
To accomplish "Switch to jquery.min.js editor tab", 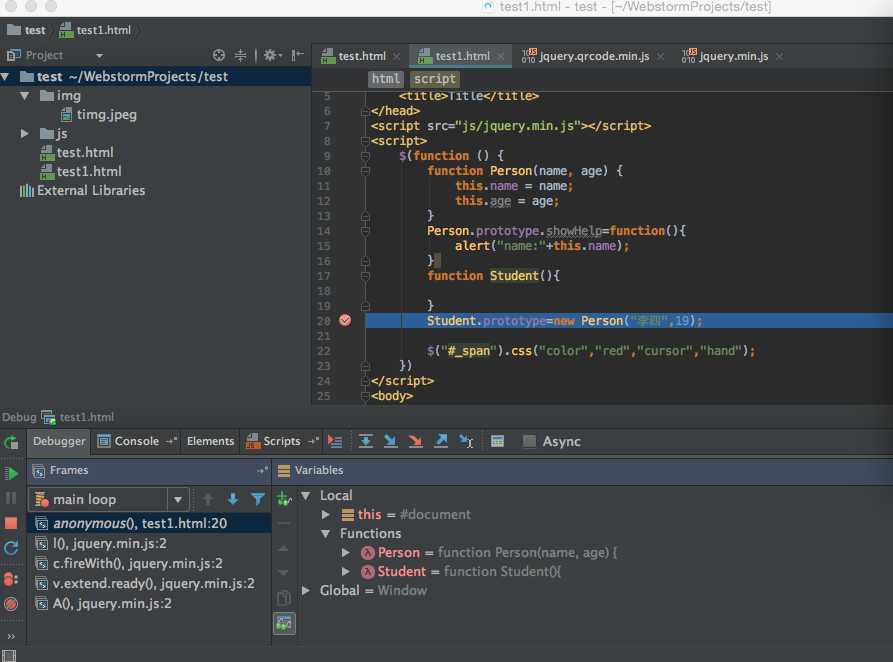I will [x=732, y=56].
